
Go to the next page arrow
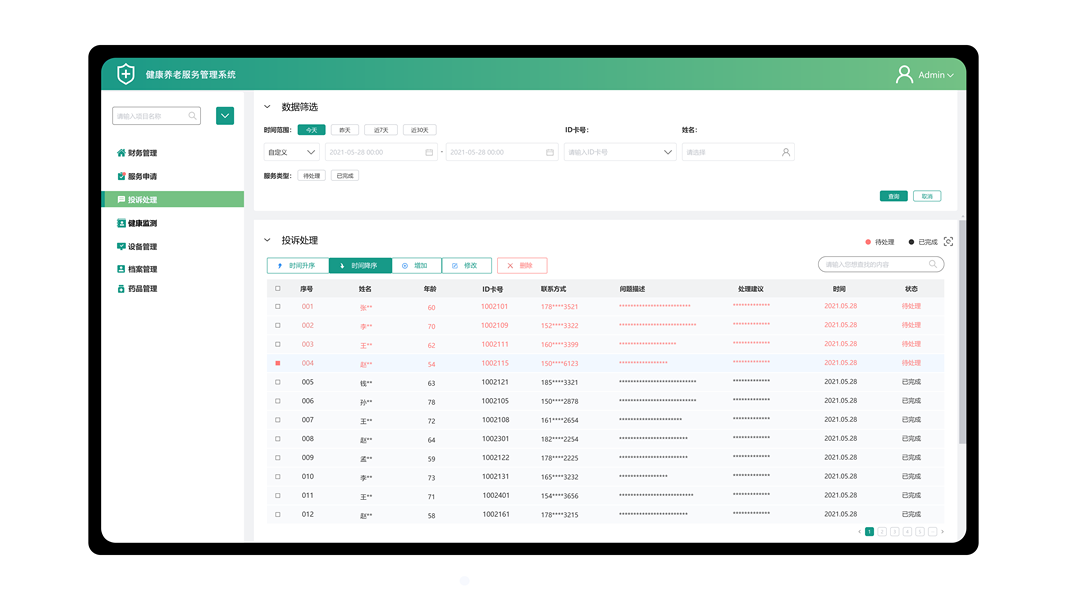942,531
